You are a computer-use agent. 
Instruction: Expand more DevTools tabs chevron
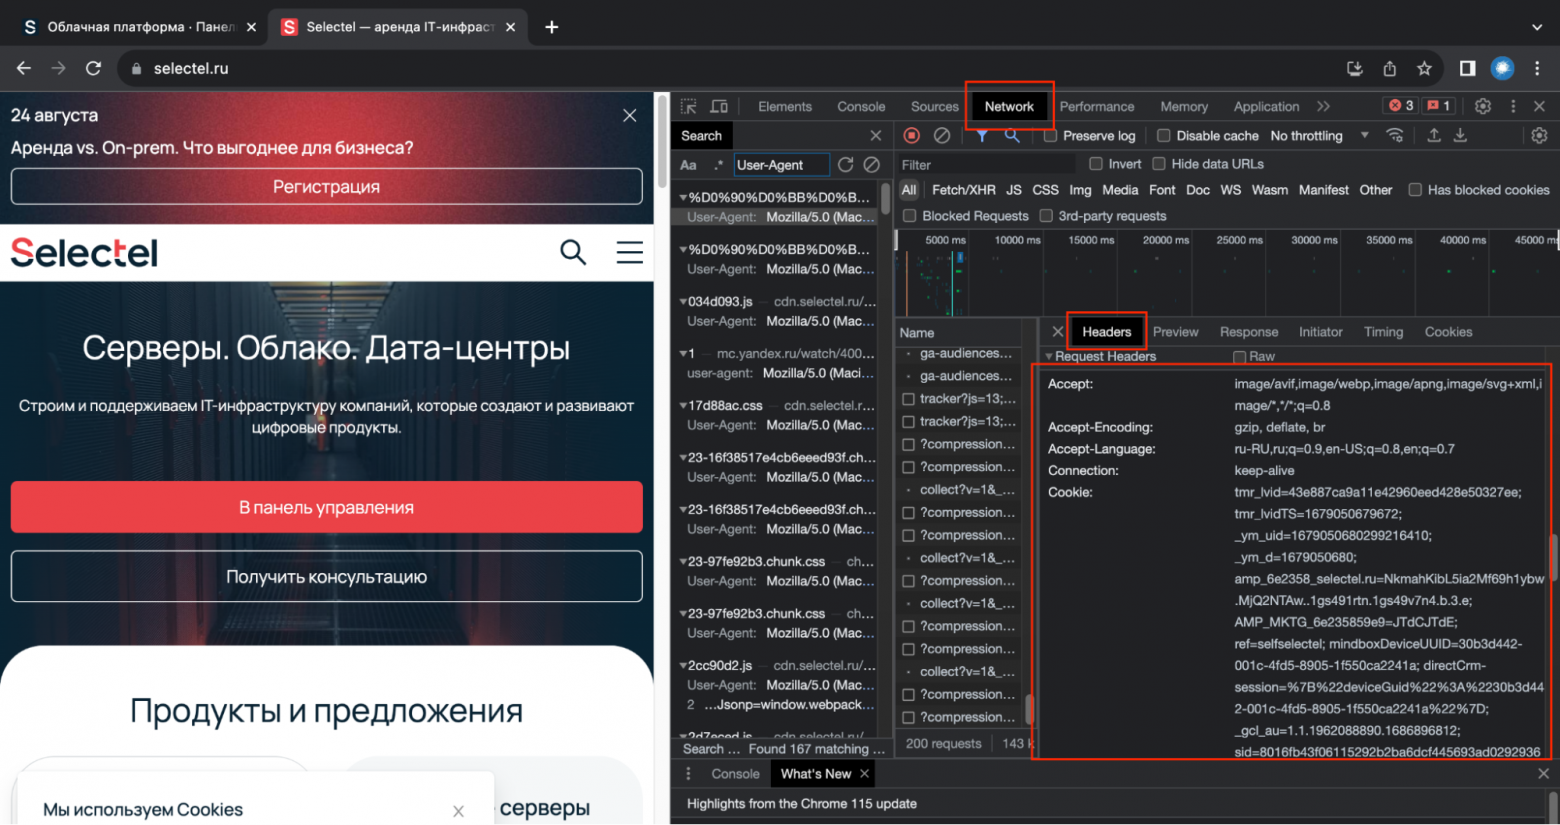tap(1324, 106)
